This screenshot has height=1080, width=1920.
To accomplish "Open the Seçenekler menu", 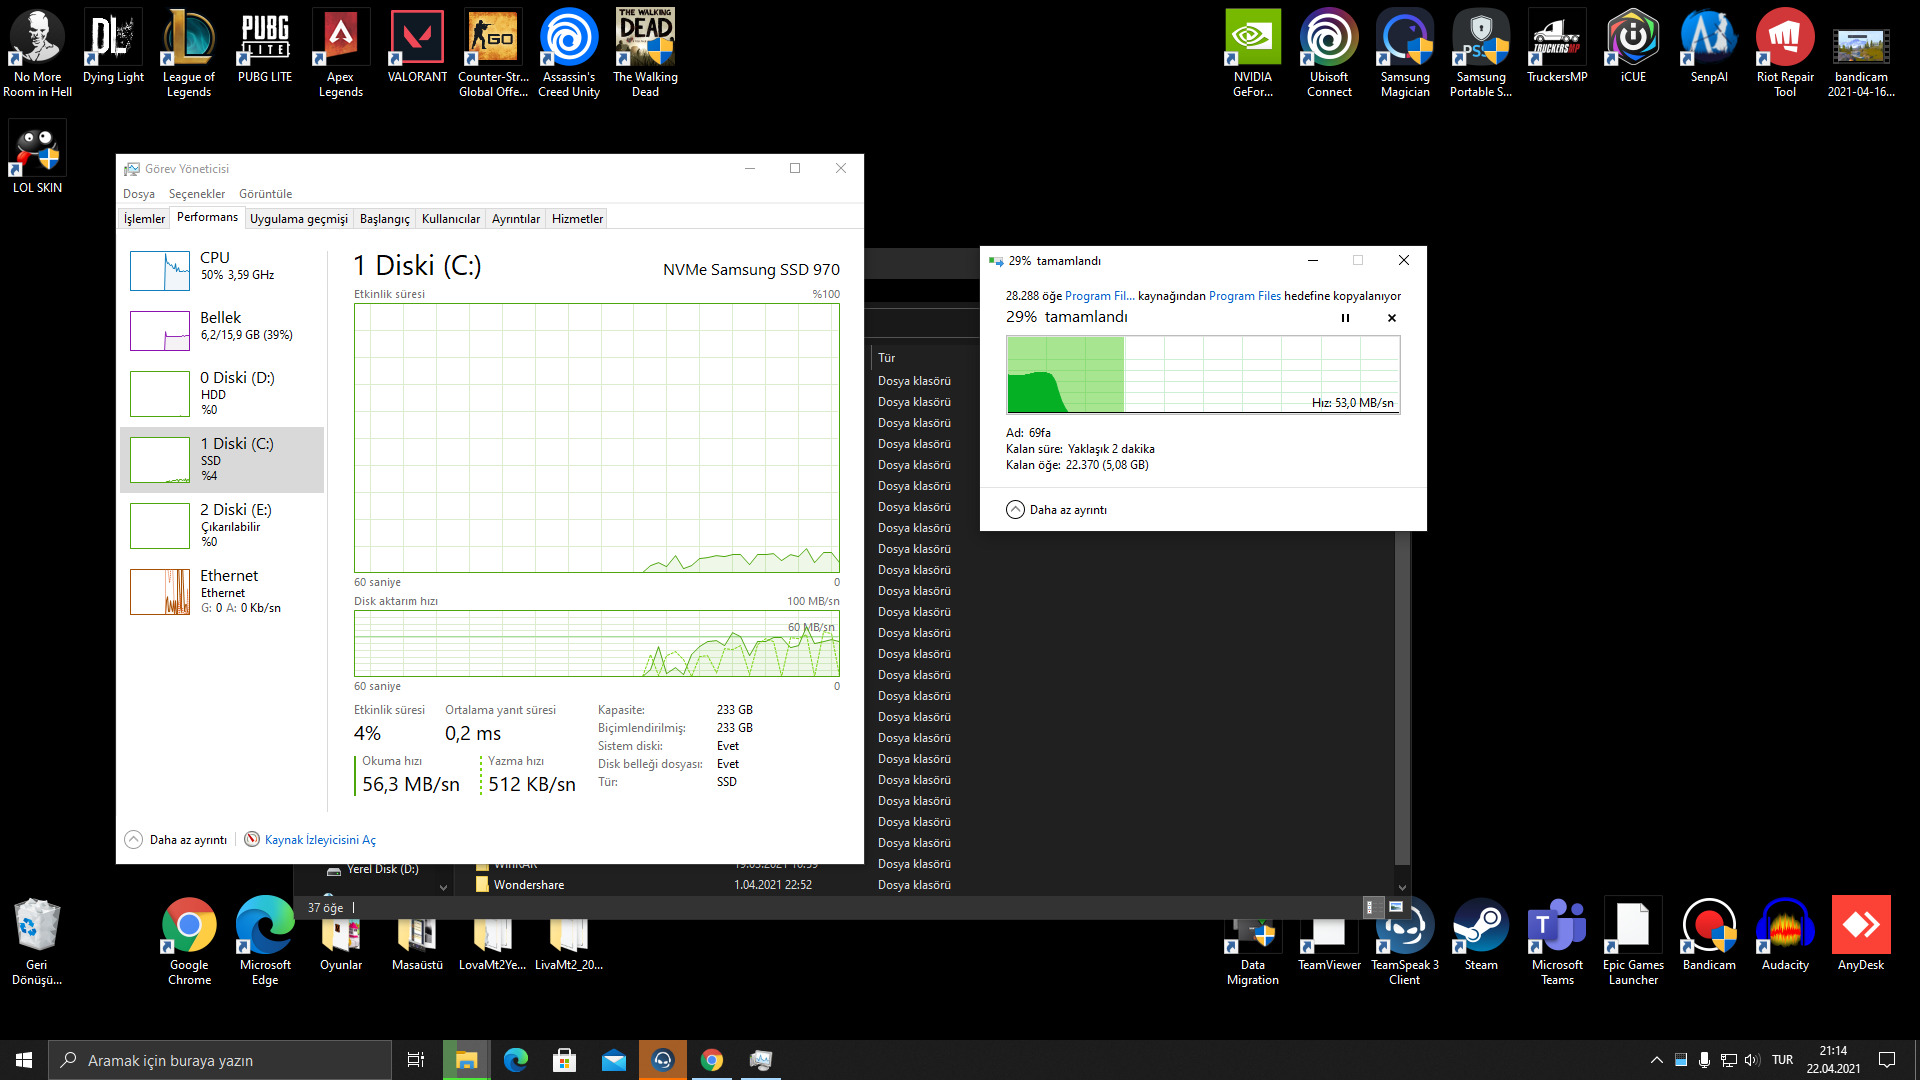I will [197, 194].
